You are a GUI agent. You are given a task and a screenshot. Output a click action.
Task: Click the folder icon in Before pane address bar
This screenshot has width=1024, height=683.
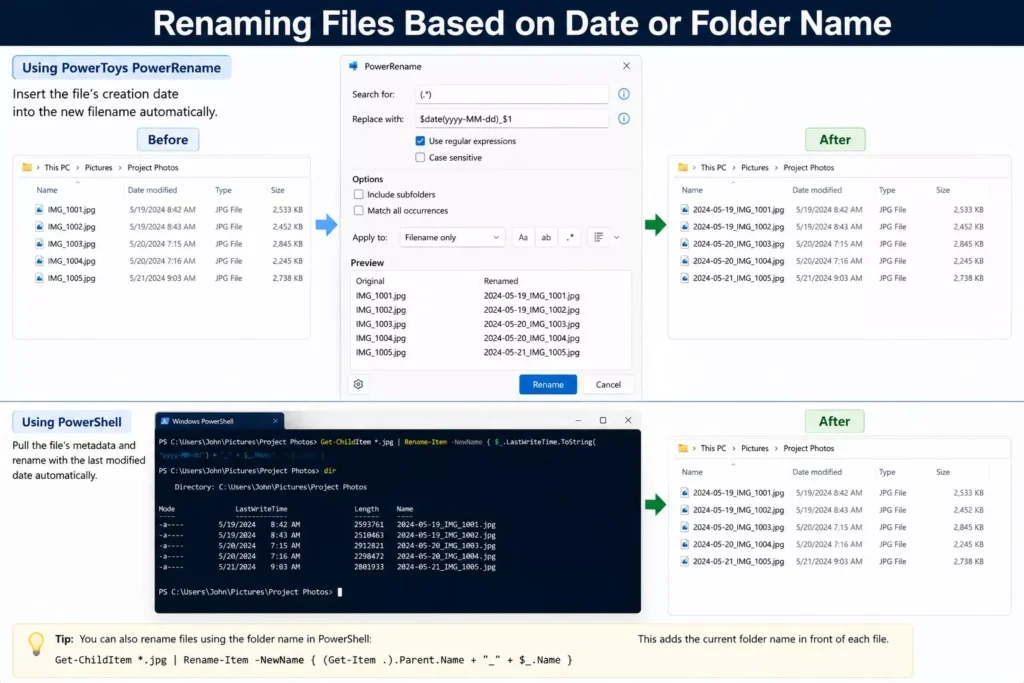(27, 167)
